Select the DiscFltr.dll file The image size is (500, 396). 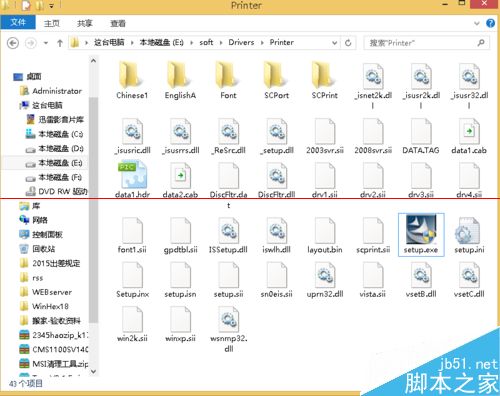click(277, 180)
